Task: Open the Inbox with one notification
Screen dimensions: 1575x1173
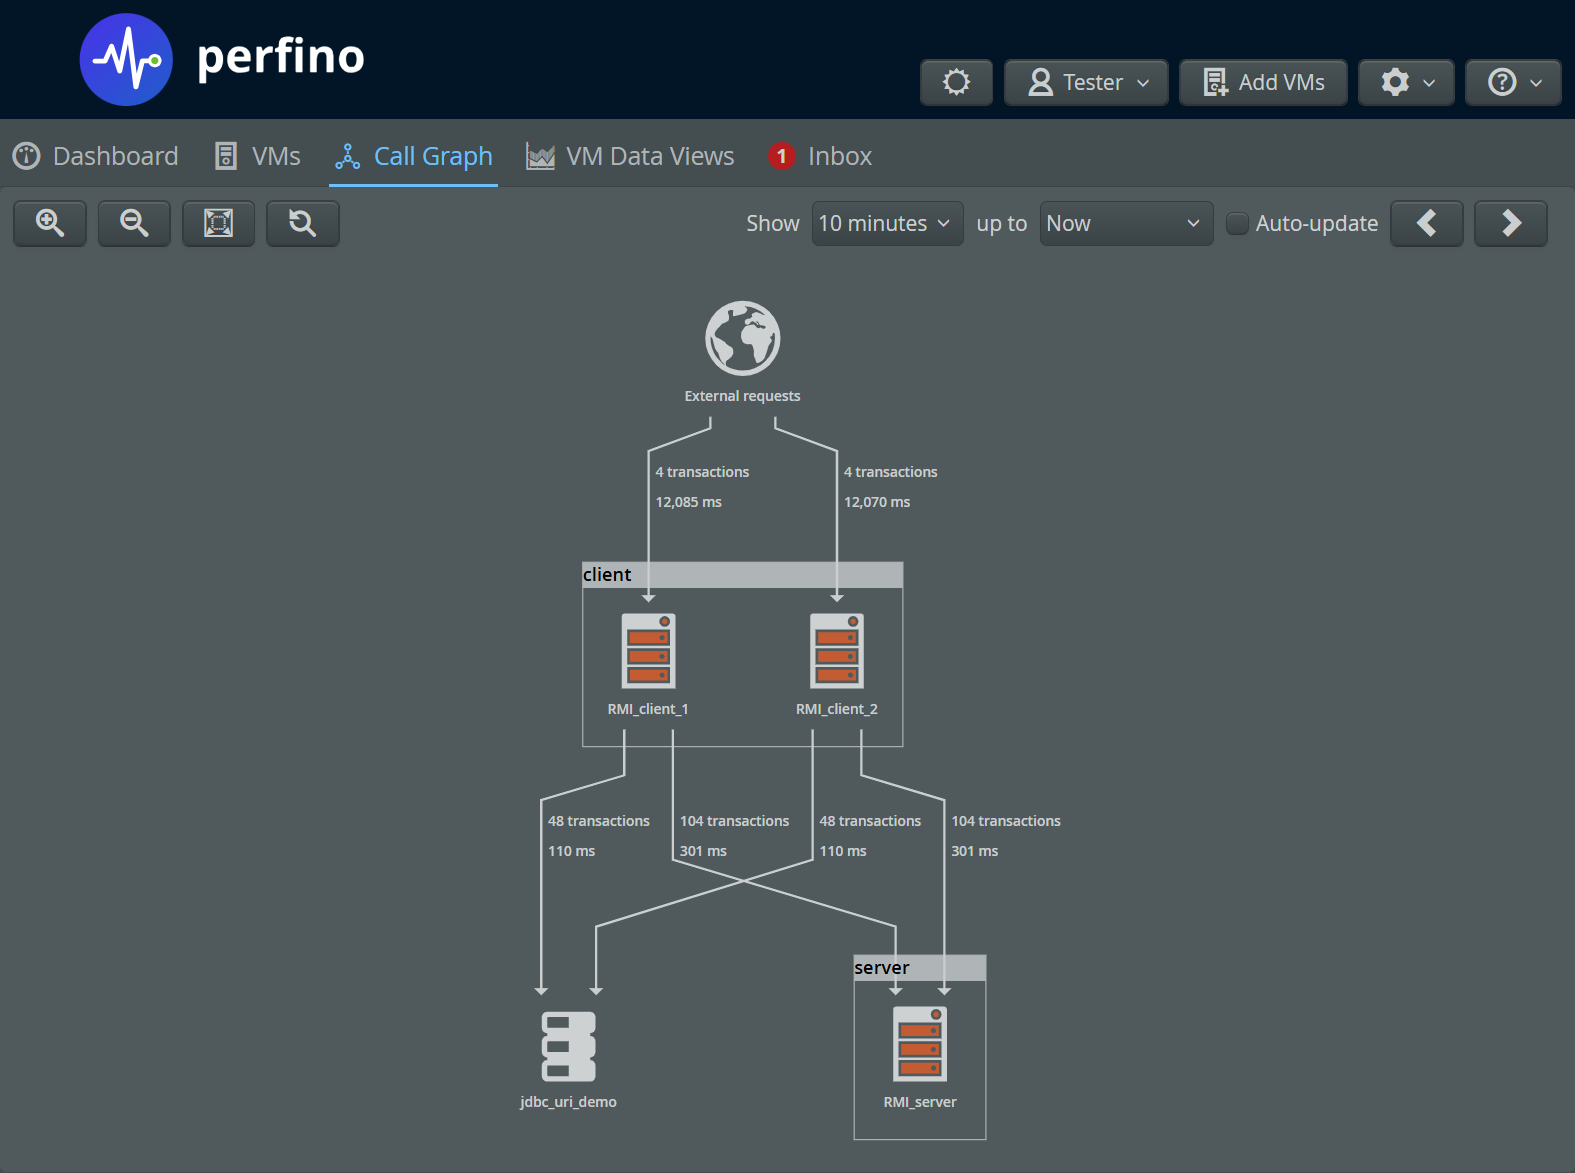Action: tap(820, 156)
